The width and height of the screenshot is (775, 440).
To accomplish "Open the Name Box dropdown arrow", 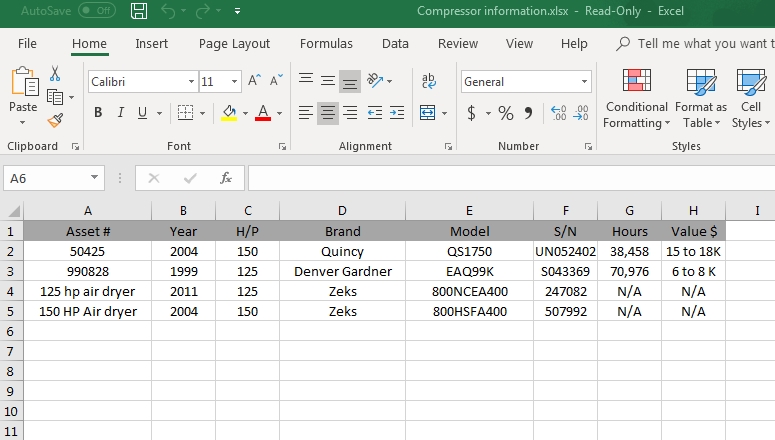I will tap(94, 177).
